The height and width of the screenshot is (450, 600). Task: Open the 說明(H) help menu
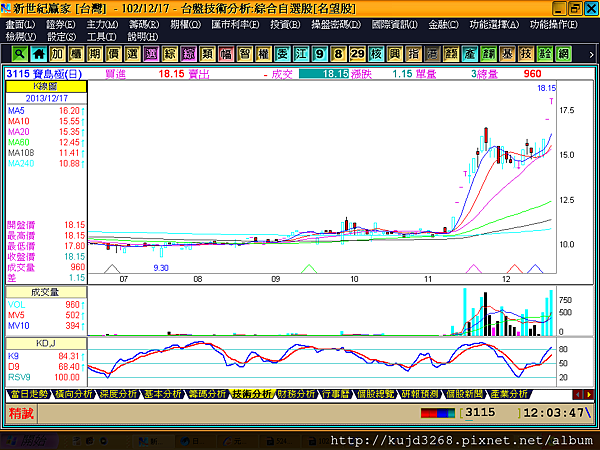pyautogui.click(x=143, y=37)
